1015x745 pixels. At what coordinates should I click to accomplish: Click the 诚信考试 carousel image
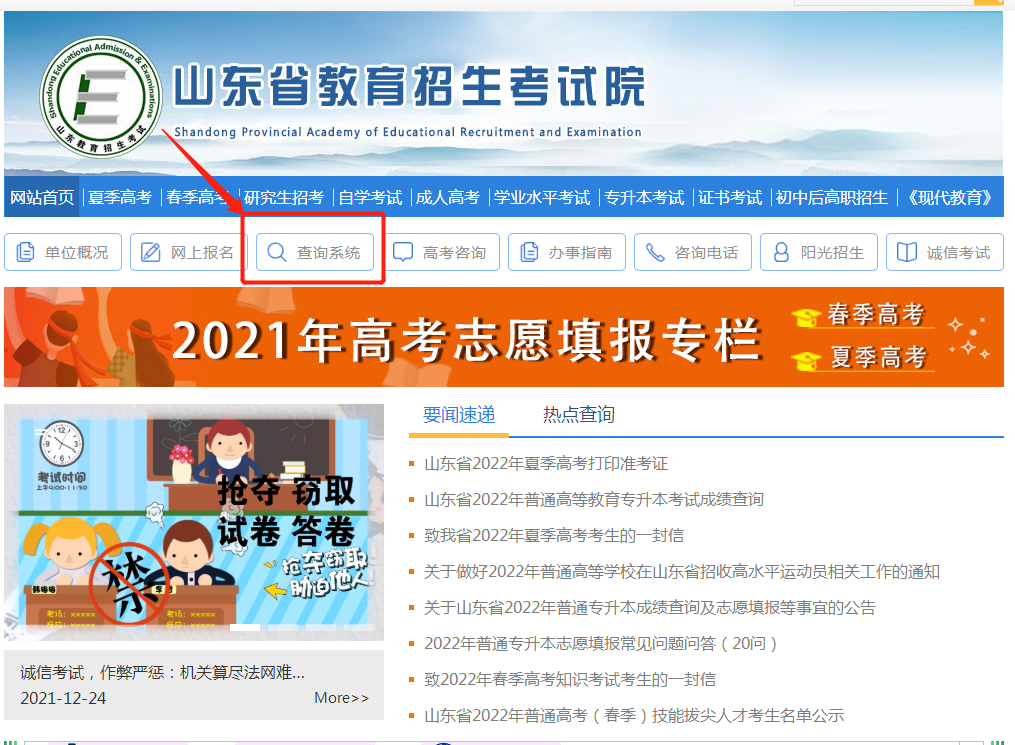click(195, 522)
